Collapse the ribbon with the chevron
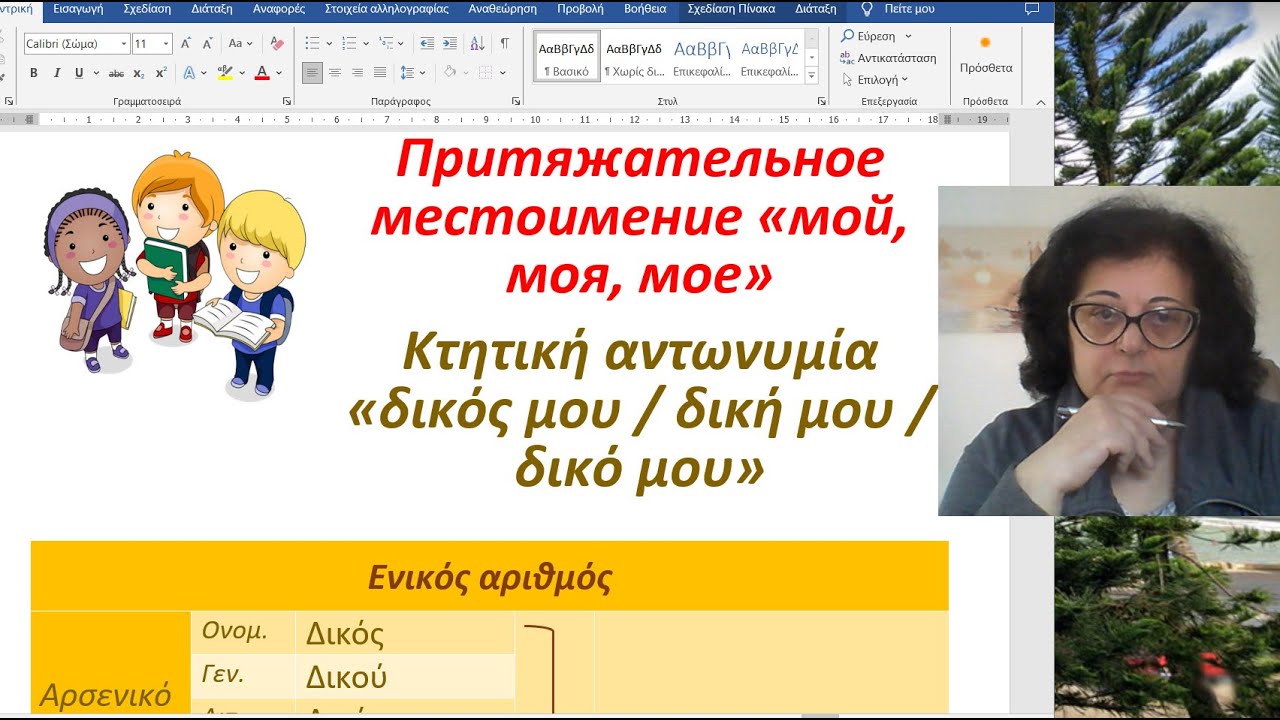Image resolution: width=1280 pixels, height=720 pixels. (1041, 102)
